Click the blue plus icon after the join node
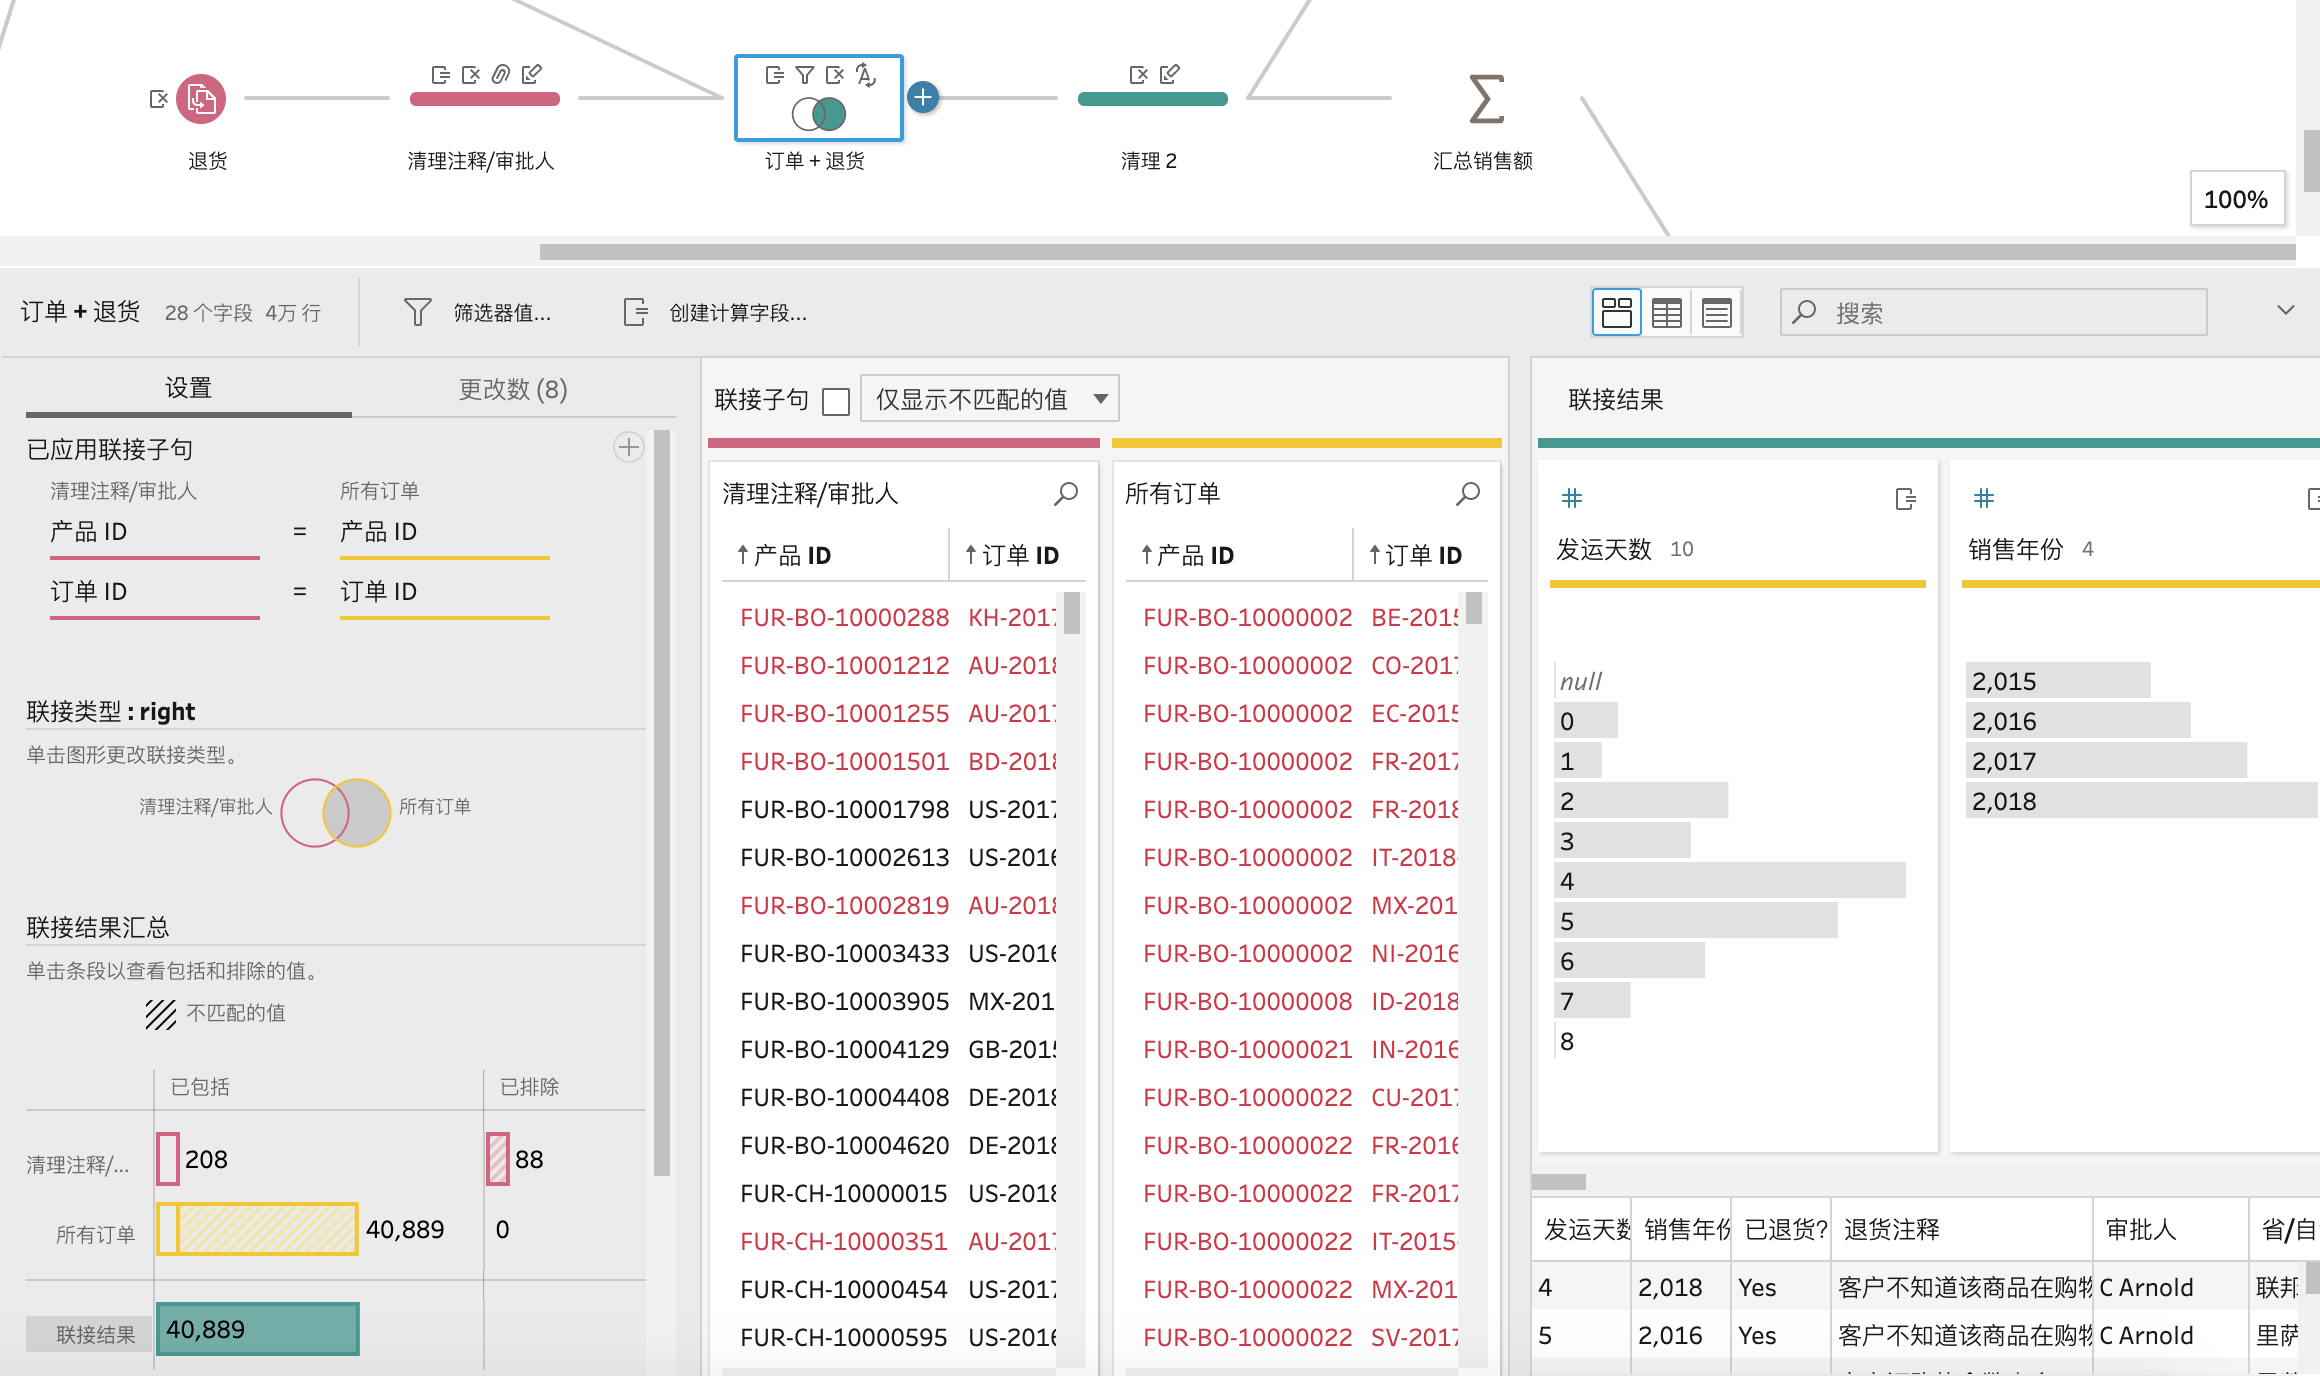The height and width of the screenshot is (1376, 2320). point(922,97)
